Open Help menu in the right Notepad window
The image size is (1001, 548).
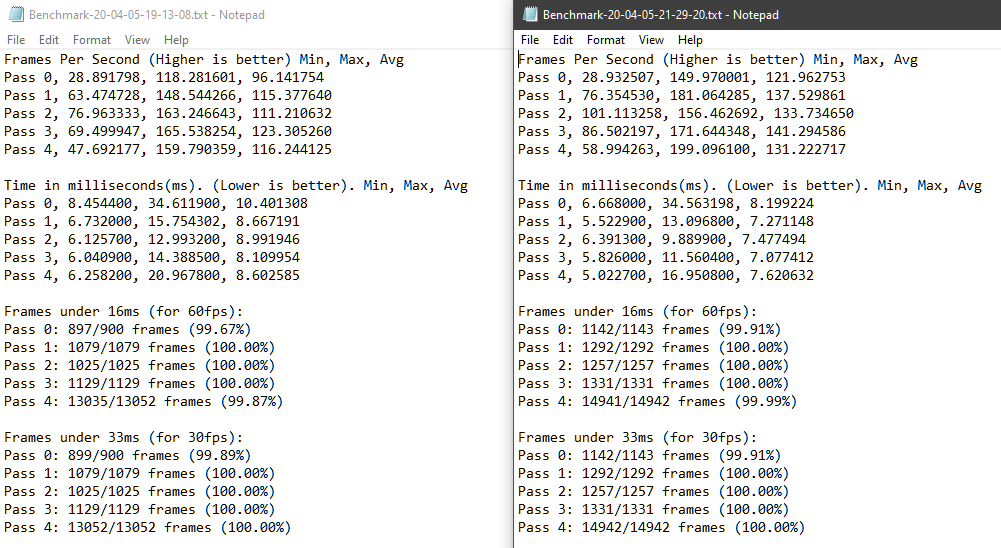(x=690, y=40)
